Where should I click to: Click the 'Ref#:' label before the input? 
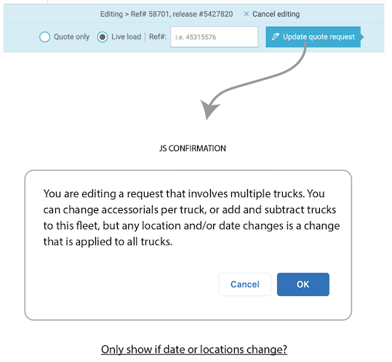(x=158, y=37)
